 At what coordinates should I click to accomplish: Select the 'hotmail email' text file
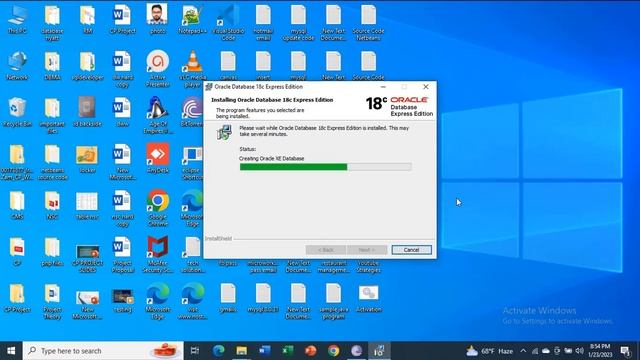click(x=263, y=23)
